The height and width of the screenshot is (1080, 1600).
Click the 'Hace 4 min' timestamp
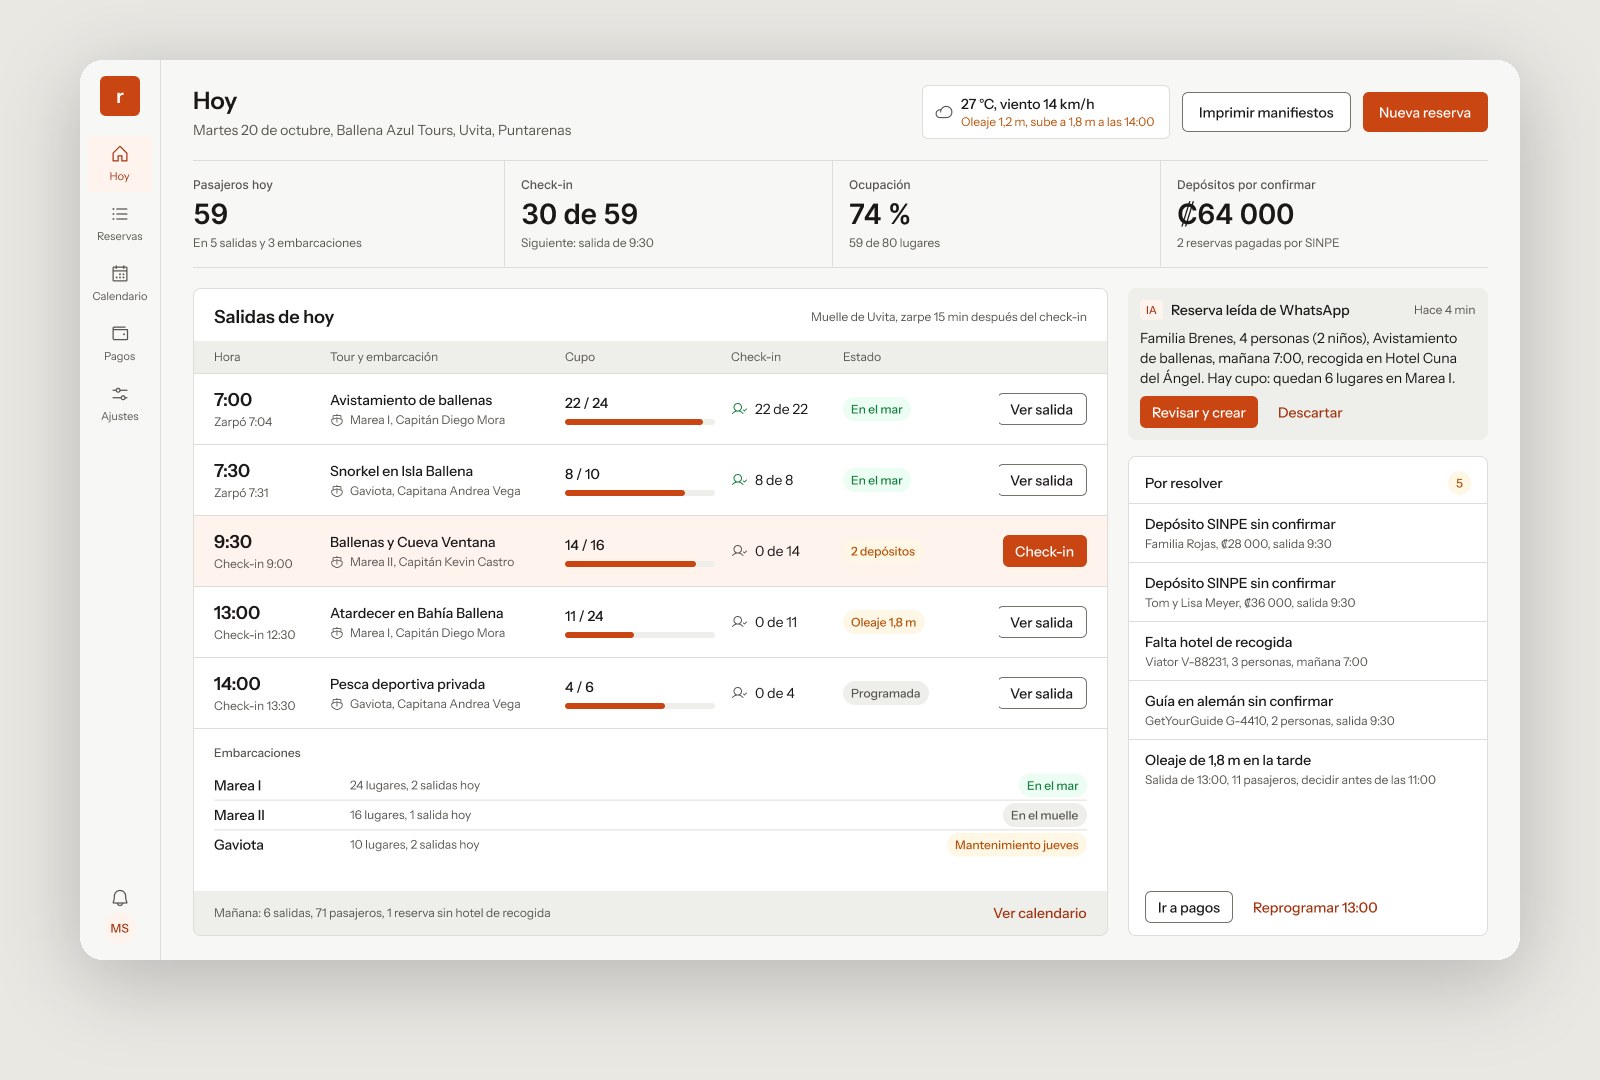1444,310
